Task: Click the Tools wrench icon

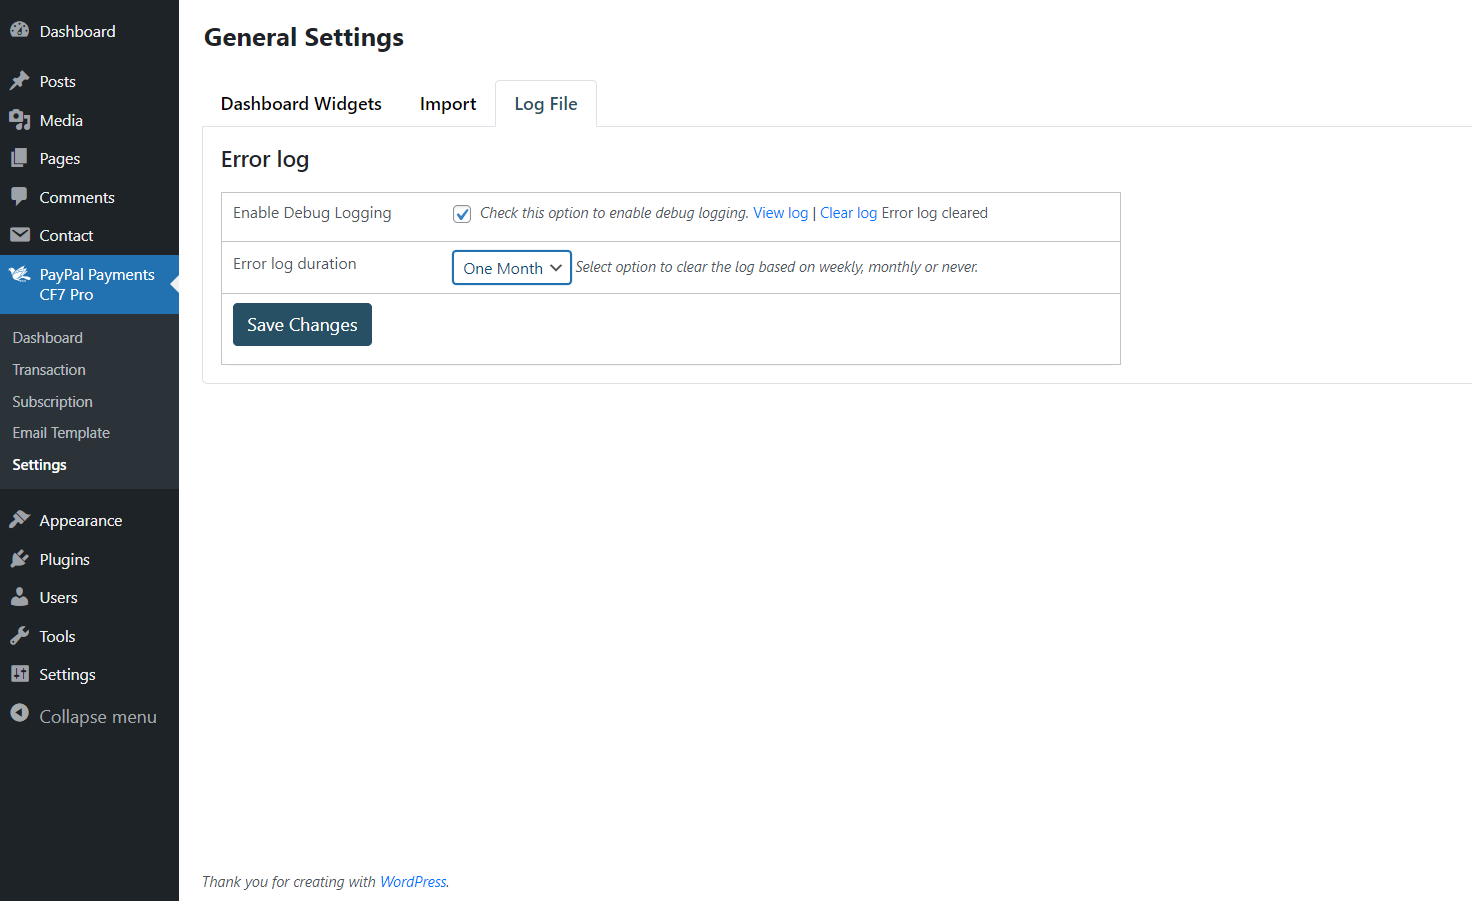Action: tap(19, 636)
